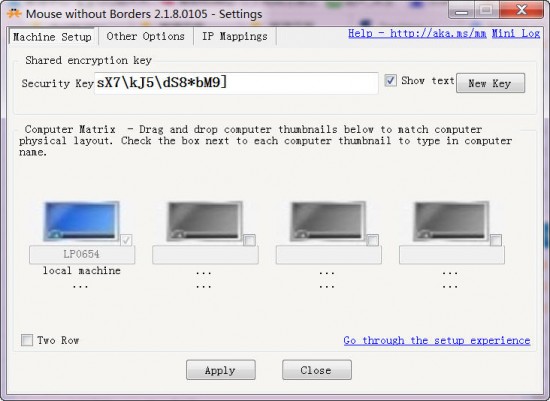Generate a New Key
Image resolution: width=550 pixels, height=401 pixels.
tap(490, 83)
